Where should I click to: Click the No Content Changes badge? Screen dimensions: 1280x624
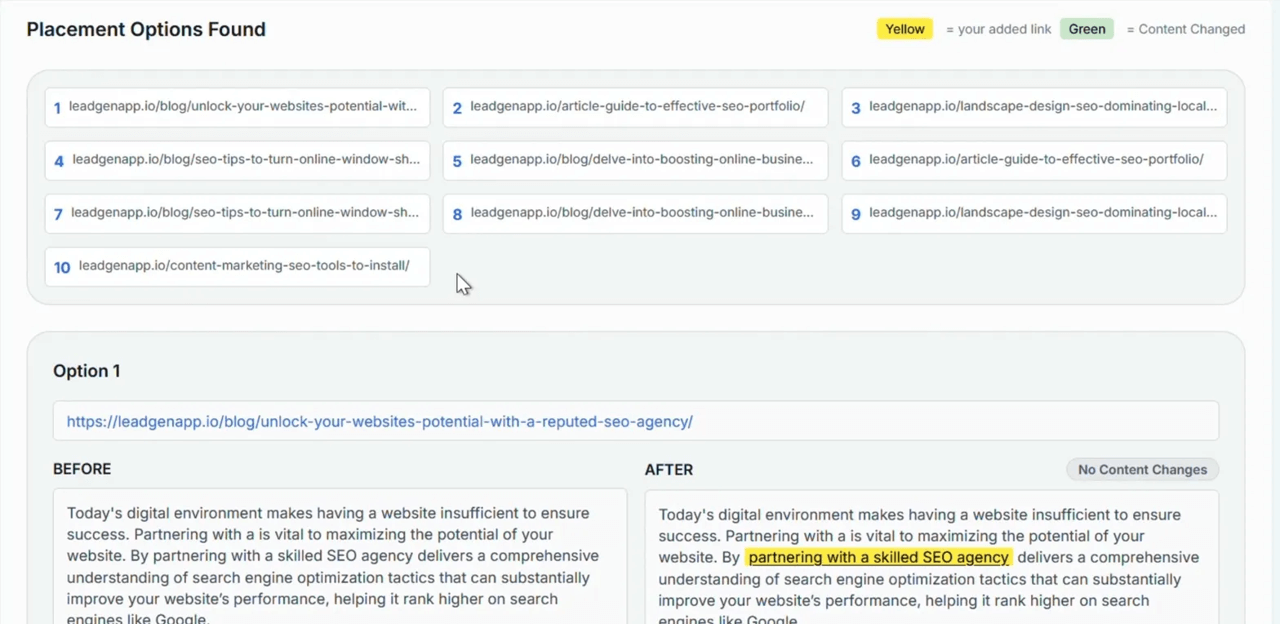(1142, 469)
